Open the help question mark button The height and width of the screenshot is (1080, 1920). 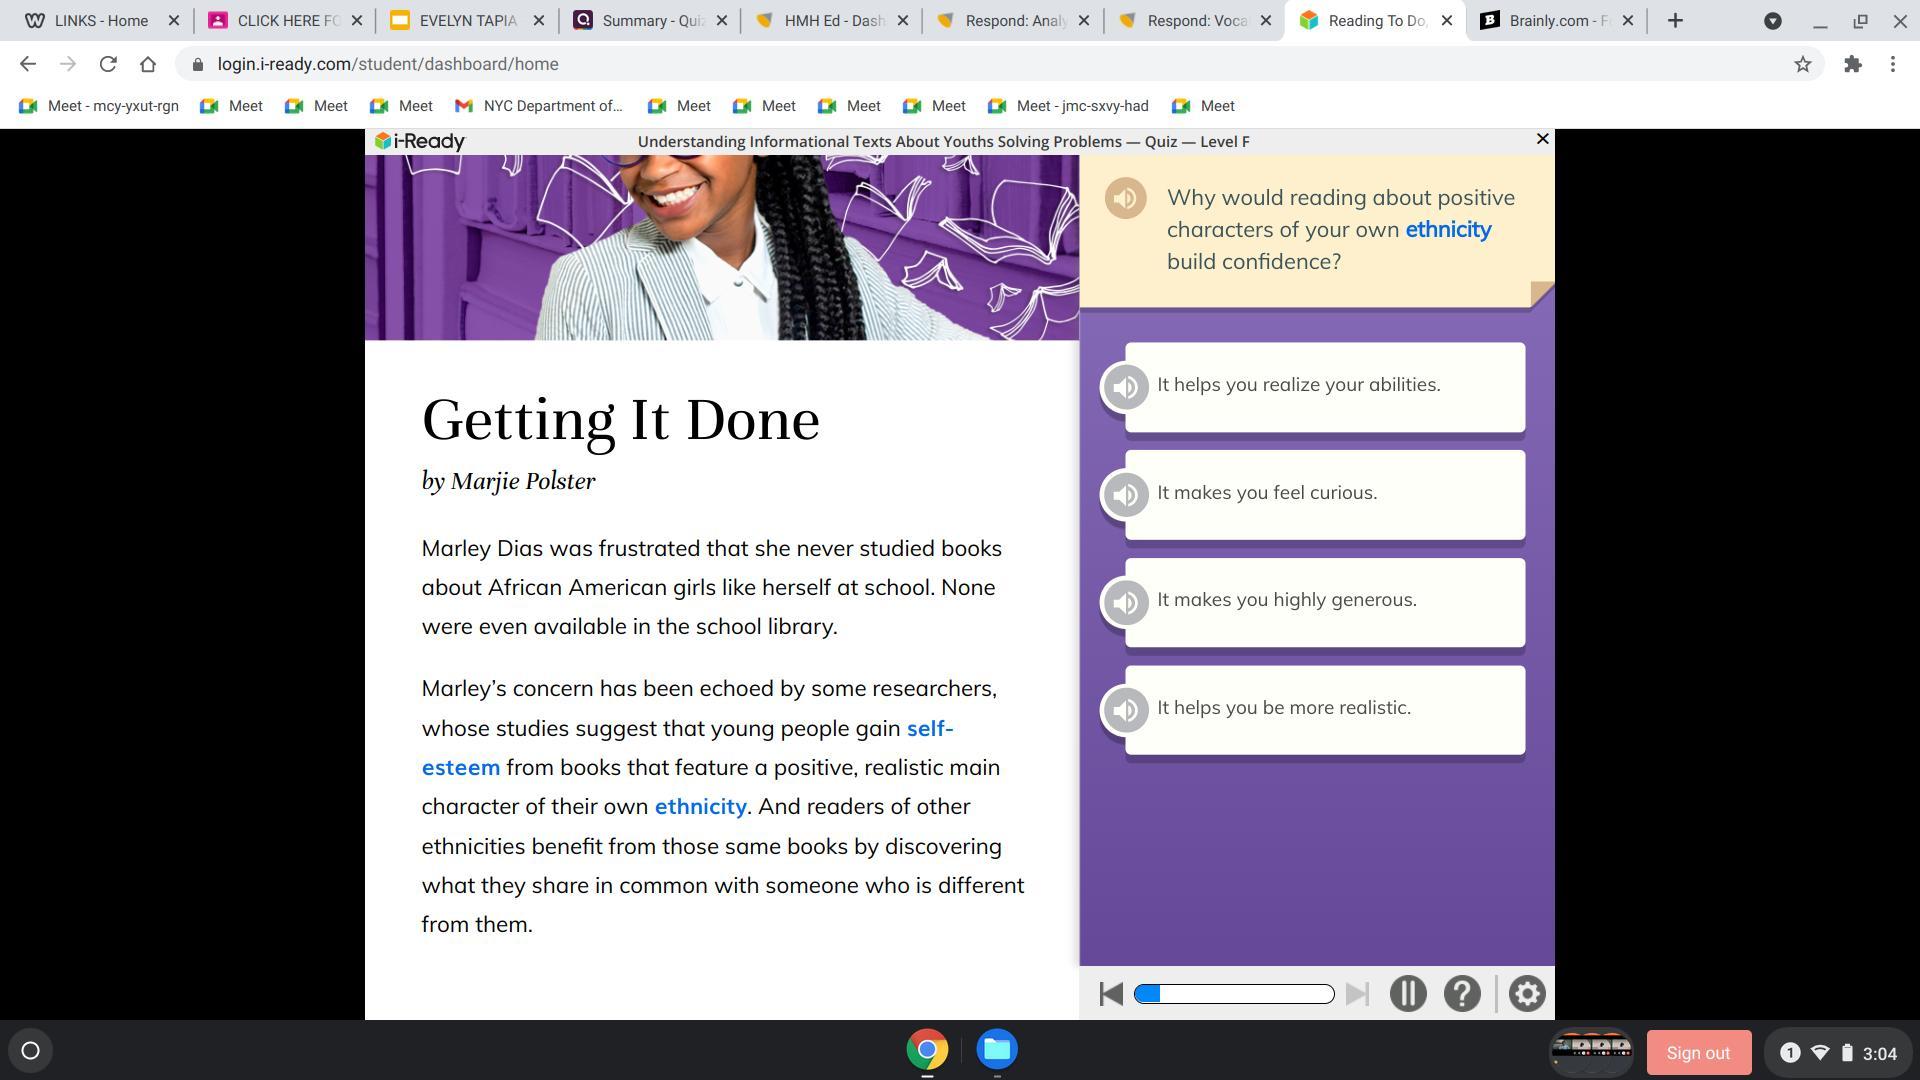1461,994
